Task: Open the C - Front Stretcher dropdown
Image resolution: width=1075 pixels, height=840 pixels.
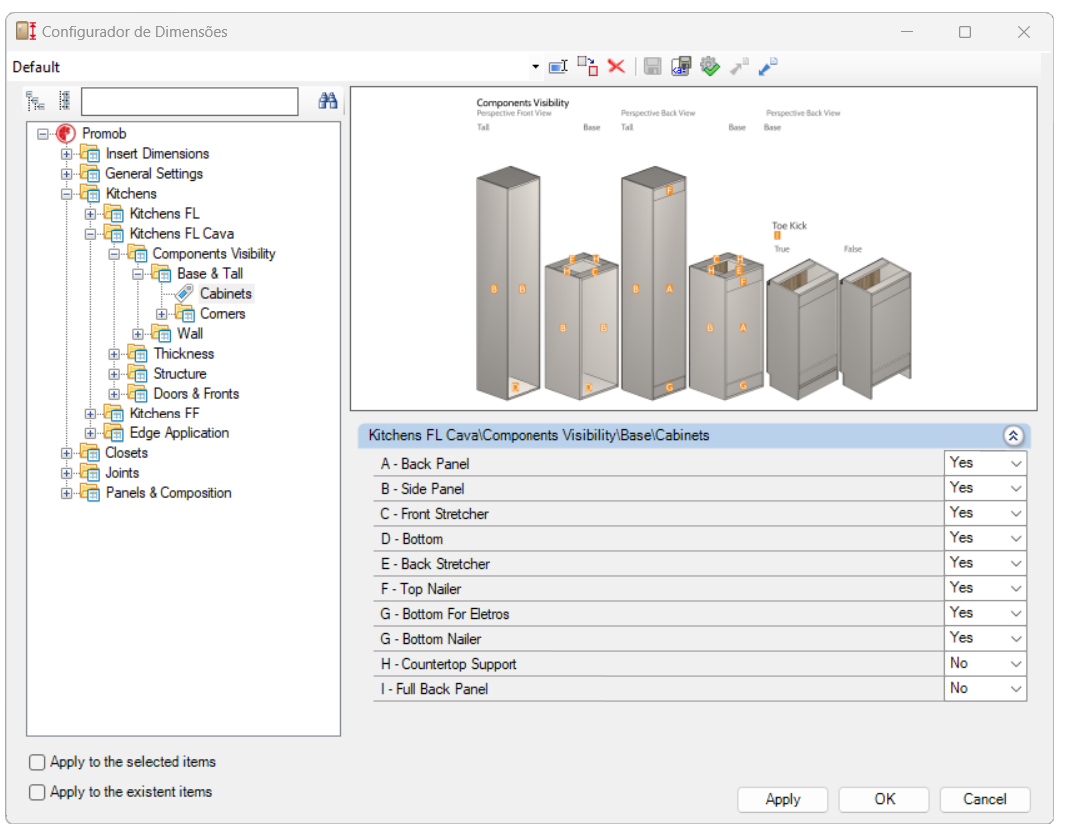Action: 985,514
